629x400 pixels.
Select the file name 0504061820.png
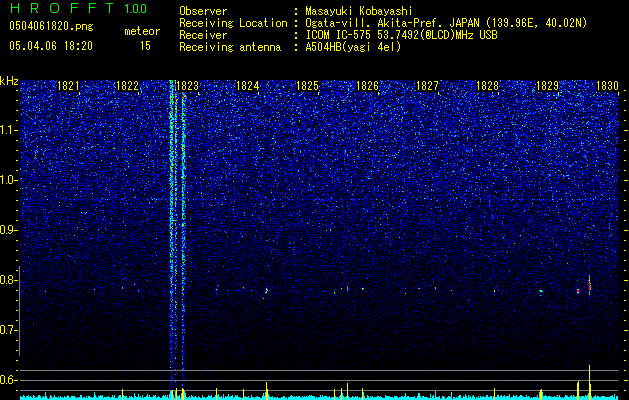pyautogui.click(x=51, y=26)
